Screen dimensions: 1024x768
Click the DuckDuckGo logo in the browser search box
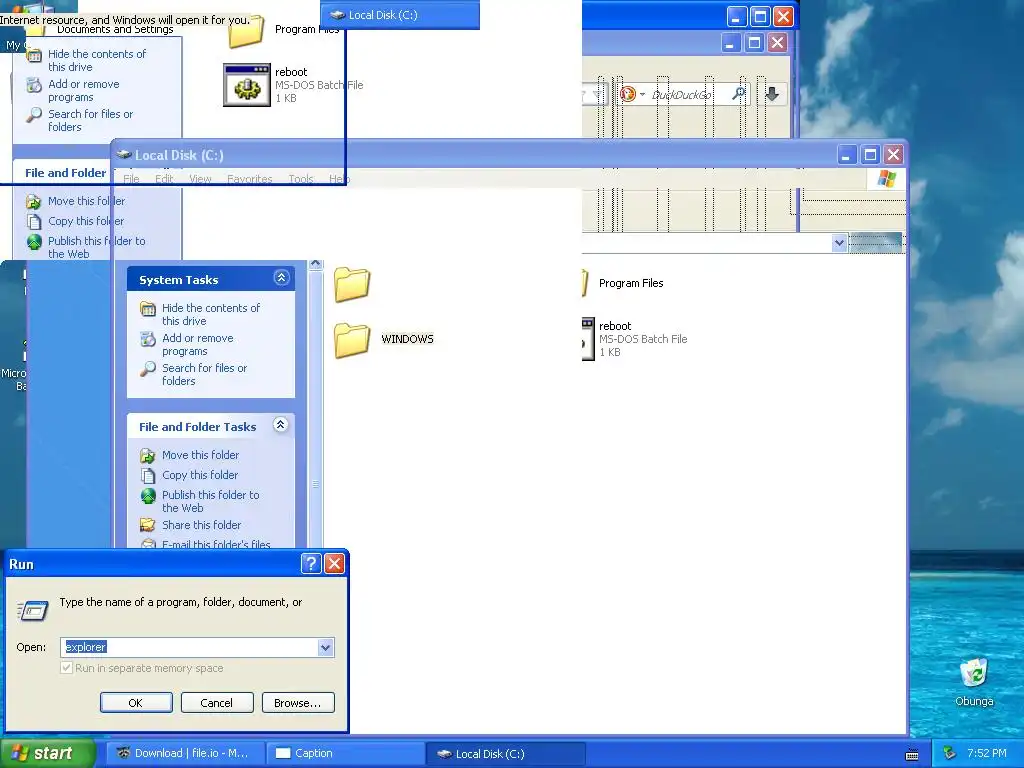point(628,94)
